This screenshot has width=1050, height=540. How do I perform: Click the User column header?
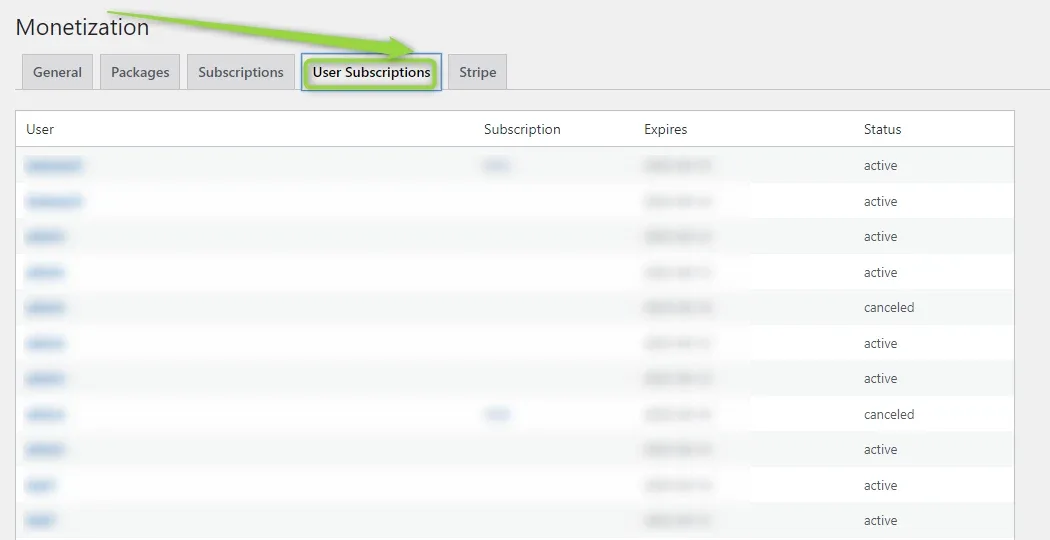tap(40, 129)
